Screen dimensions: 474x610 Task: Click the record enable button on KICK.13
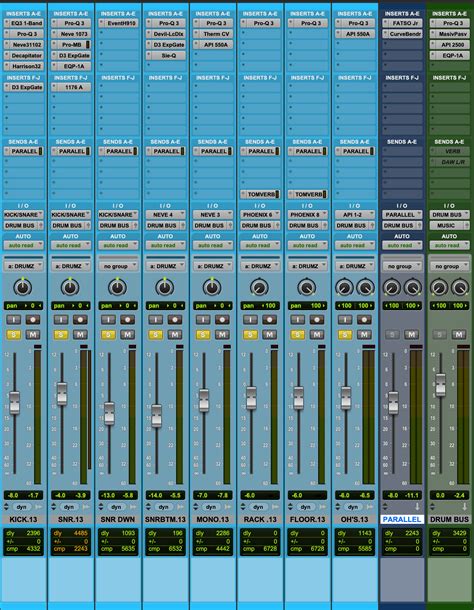click(x=33, y=320)
